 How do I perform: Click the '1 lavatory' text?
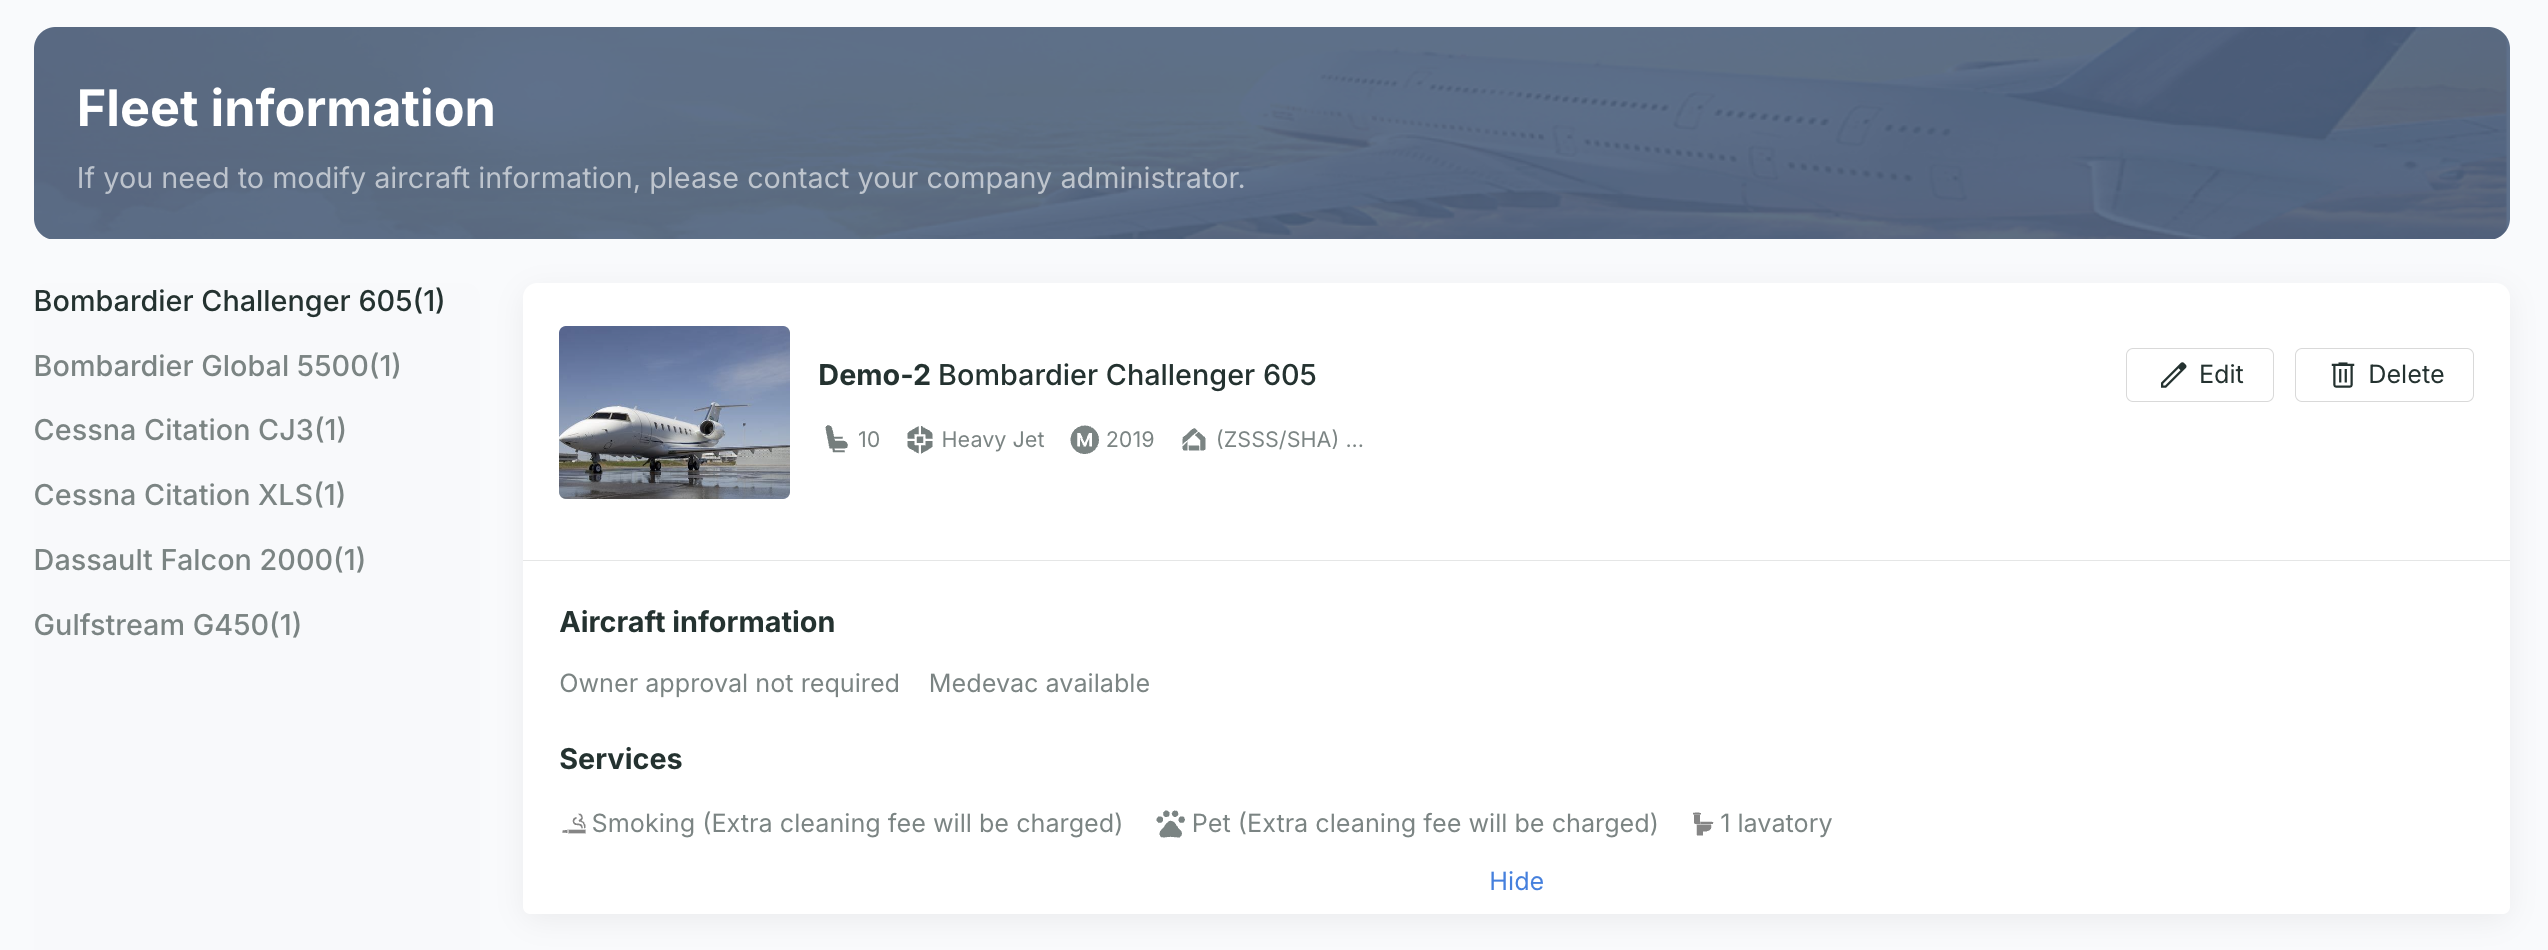1776,823
